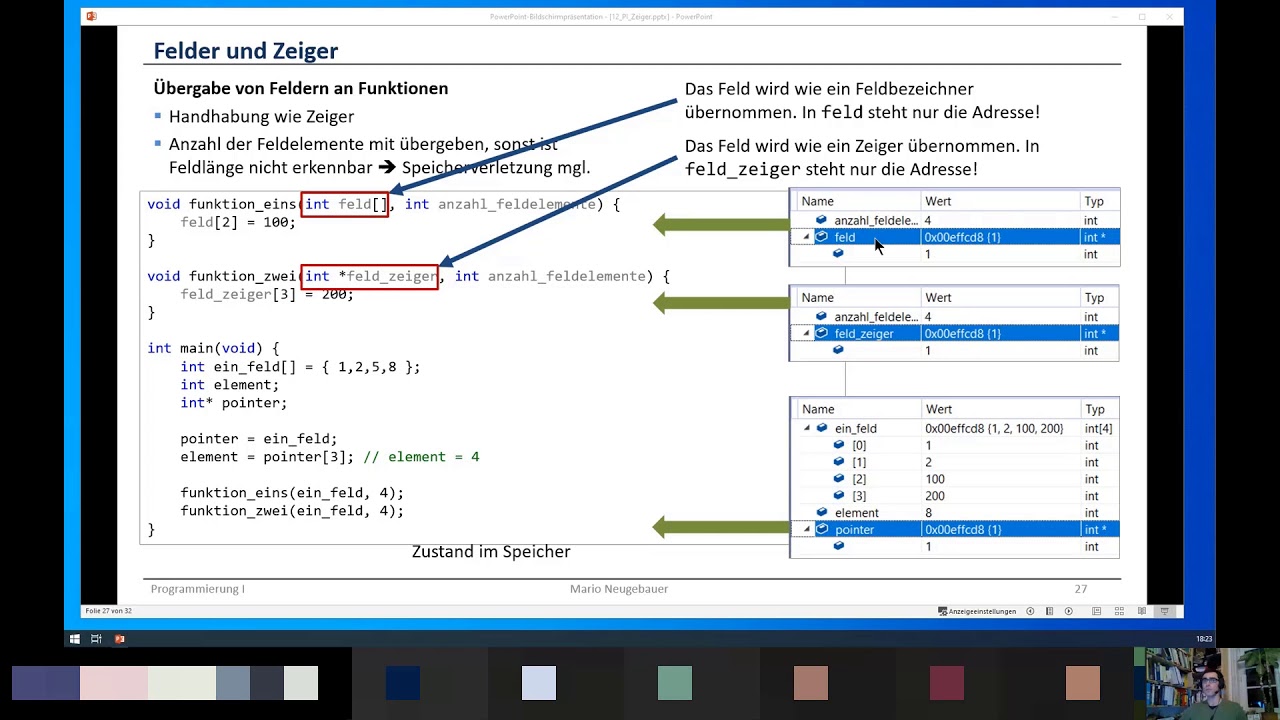Image resolution: width=1280 pixels, height=720 pixels.
Task: Click the slide number 27 in footer
Action: pos(1081,589)
